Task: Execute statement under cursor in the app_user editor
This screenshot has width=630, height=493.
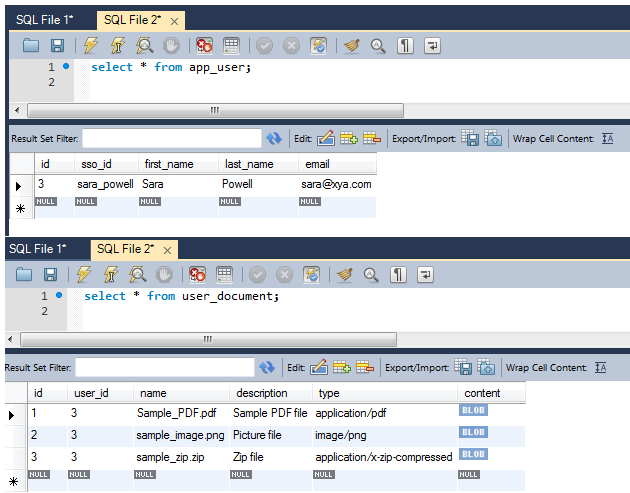Action: click(x=118, y=46)
